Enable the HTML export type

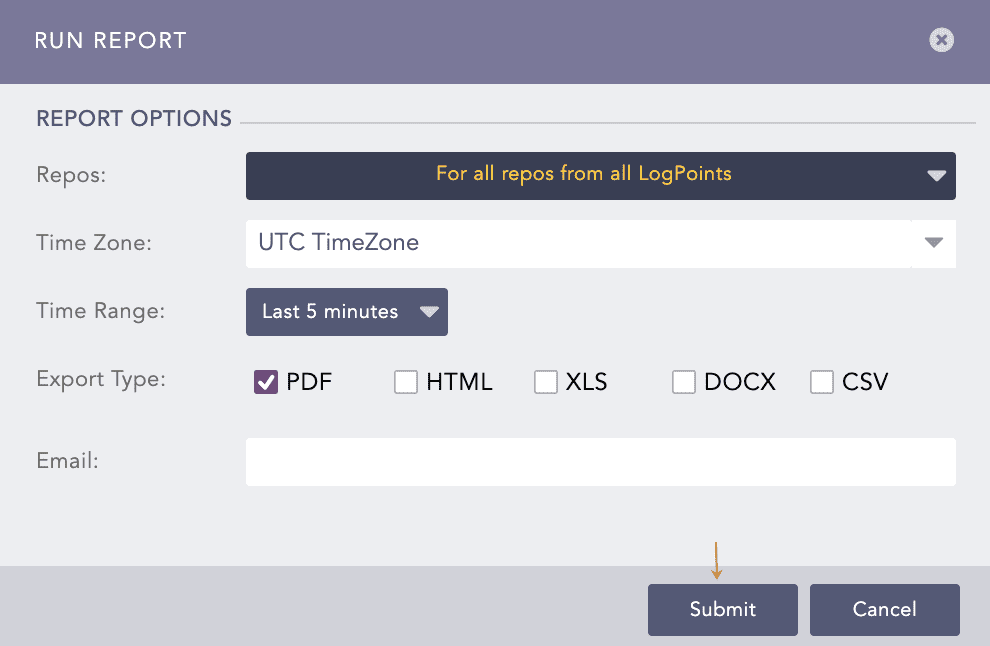tap(406, 381)
